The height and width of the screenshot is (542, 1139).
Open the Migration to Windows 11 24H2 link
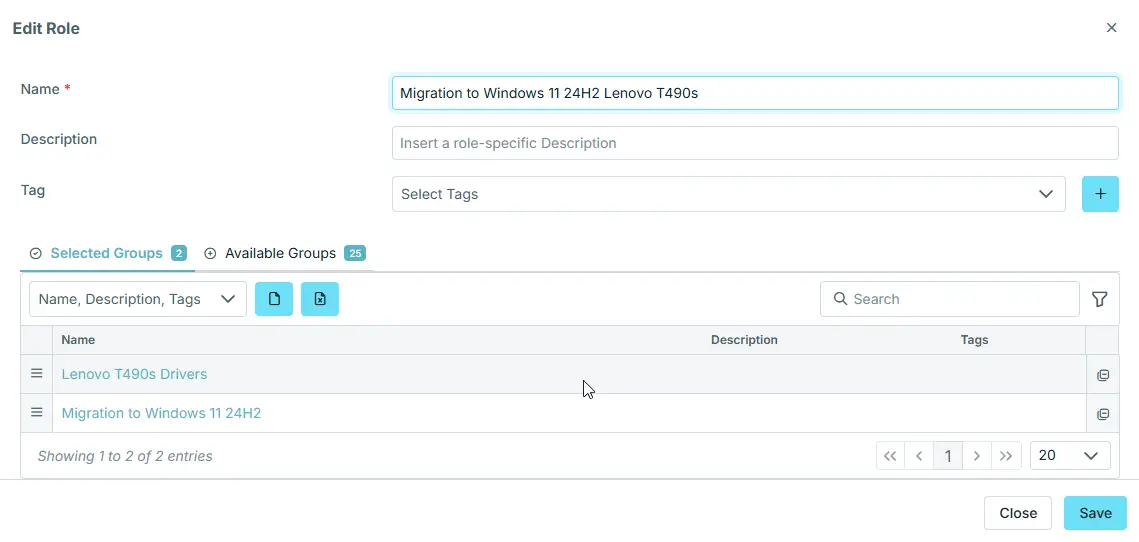click(161, 413)
